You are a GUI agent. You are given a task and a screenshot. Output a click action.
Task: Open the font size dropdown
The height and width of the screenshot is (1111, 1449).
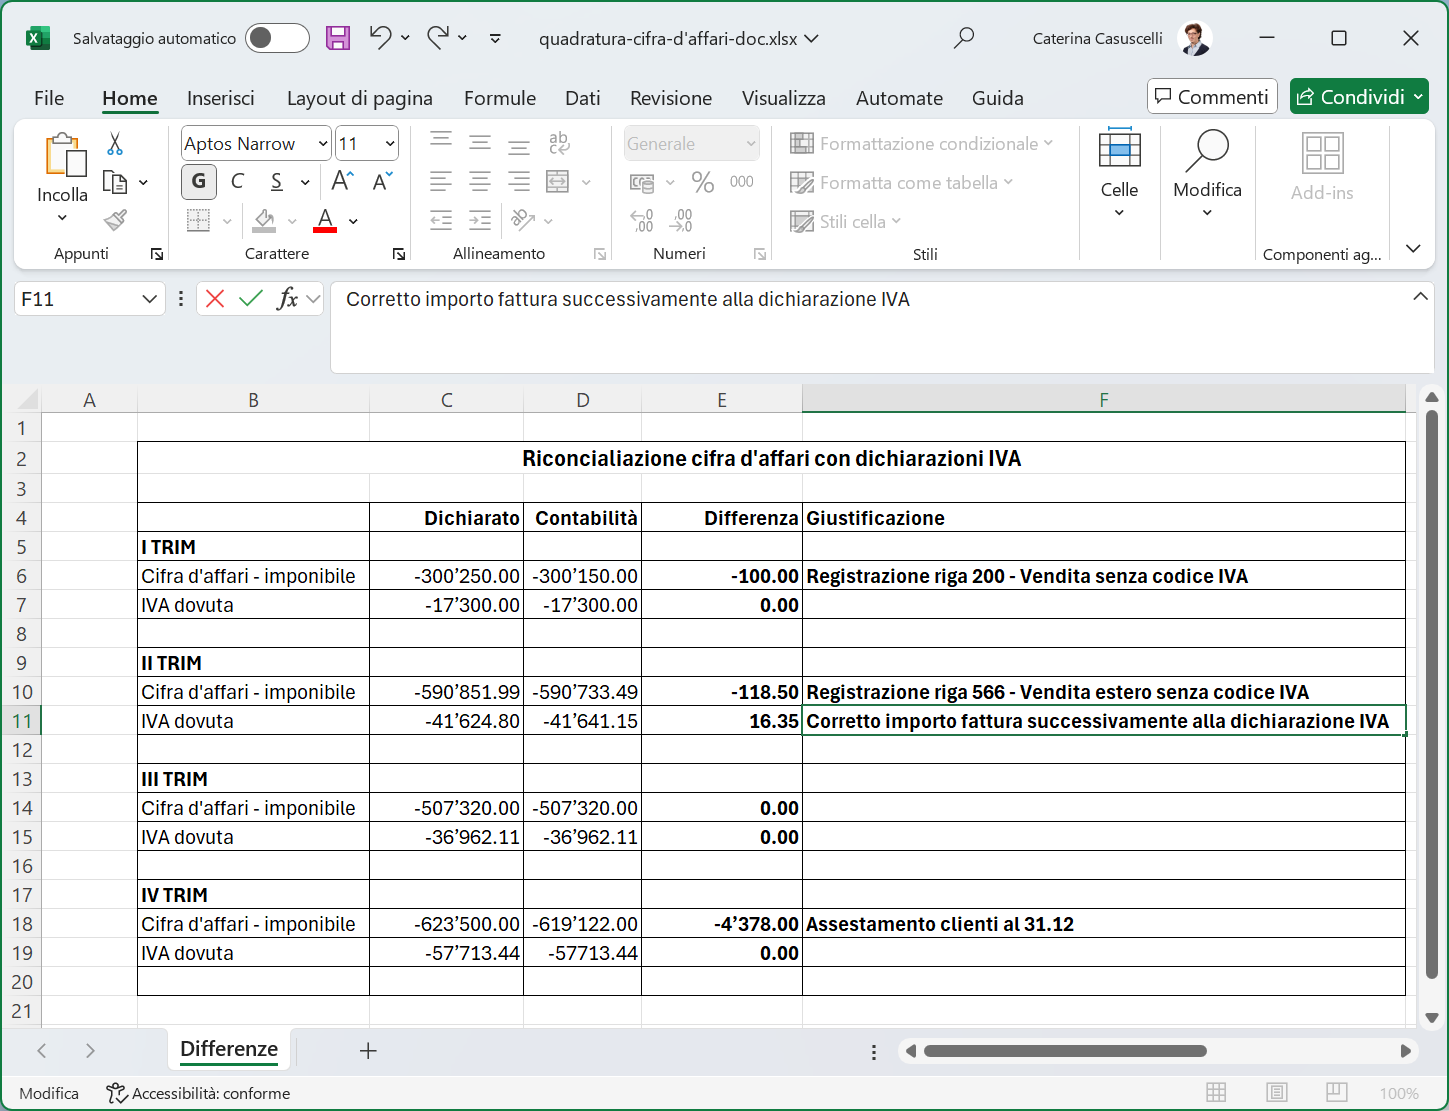click(x=390, y=144)
